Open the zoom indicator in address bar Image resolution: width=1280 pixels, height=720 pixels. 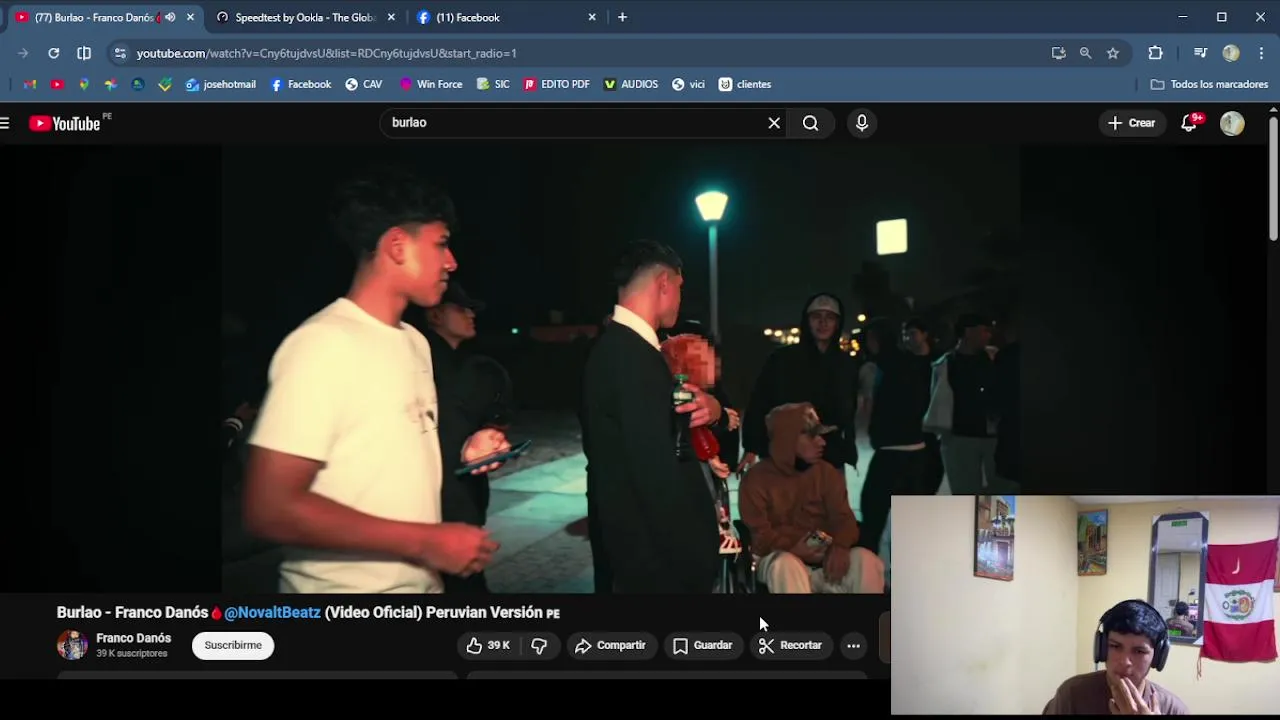coord(1085,53)
